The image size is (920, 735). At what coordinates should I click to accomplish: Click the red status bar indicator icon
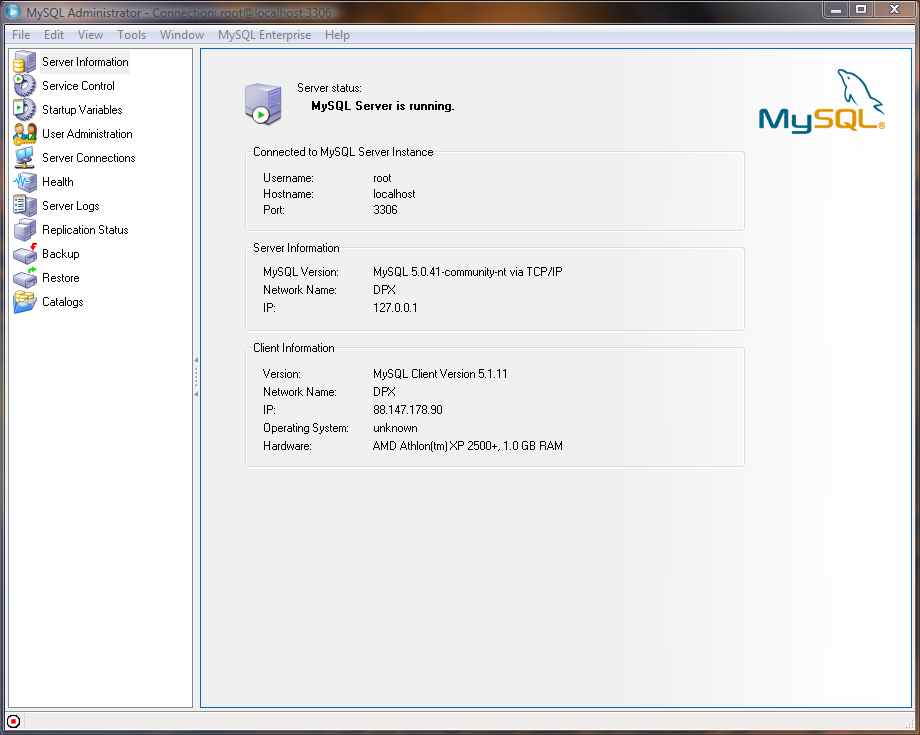click(13, 721)
